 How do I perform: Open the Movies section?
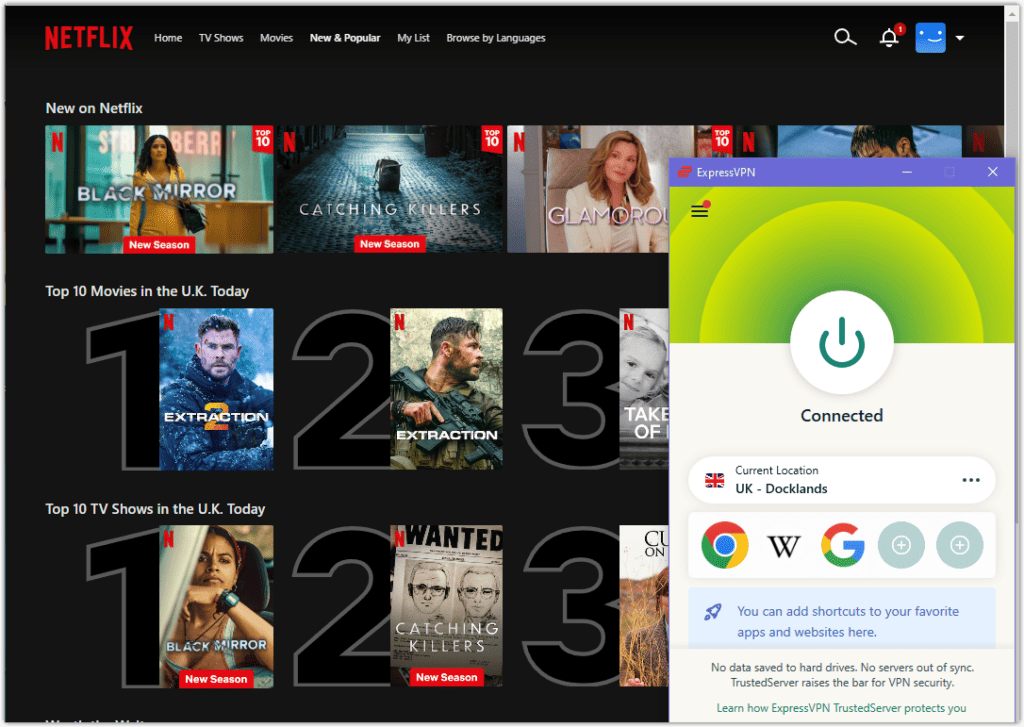pos(276,38)
